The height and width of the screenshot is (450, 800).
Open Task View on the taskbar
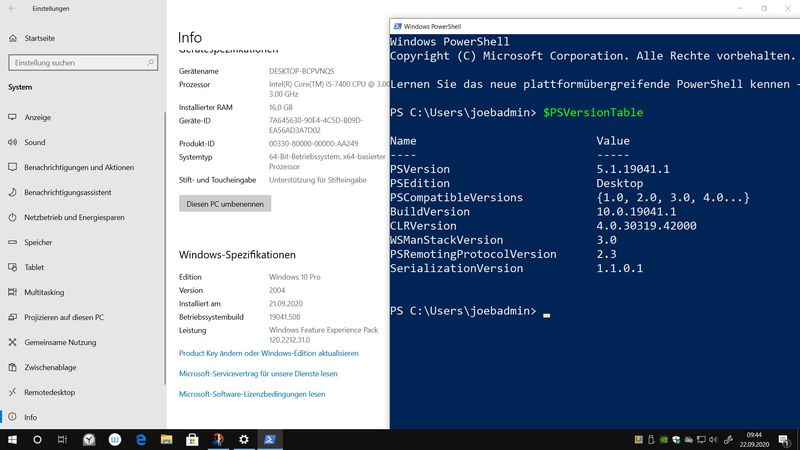pyautogui.click(x=62, y=439)
